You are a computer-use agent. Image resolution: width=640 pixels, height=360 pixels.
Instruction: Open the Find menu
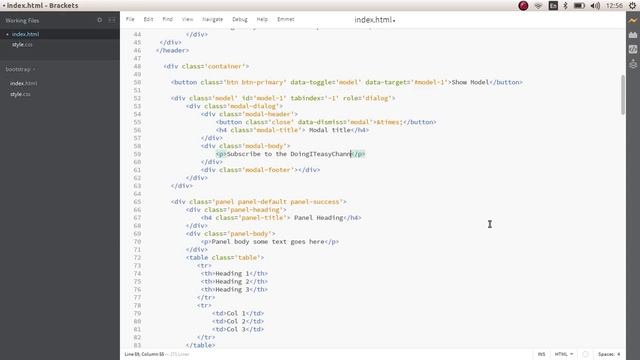[x=167, y=19]
